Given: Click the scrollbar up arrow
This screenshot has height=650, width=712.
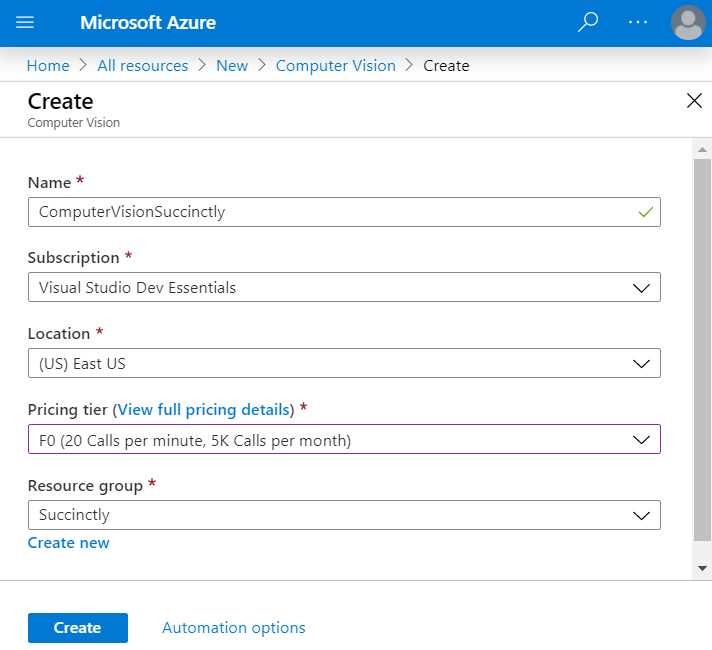Looking at the screenshot, I should pyautogui.click(x=702, y=149).
